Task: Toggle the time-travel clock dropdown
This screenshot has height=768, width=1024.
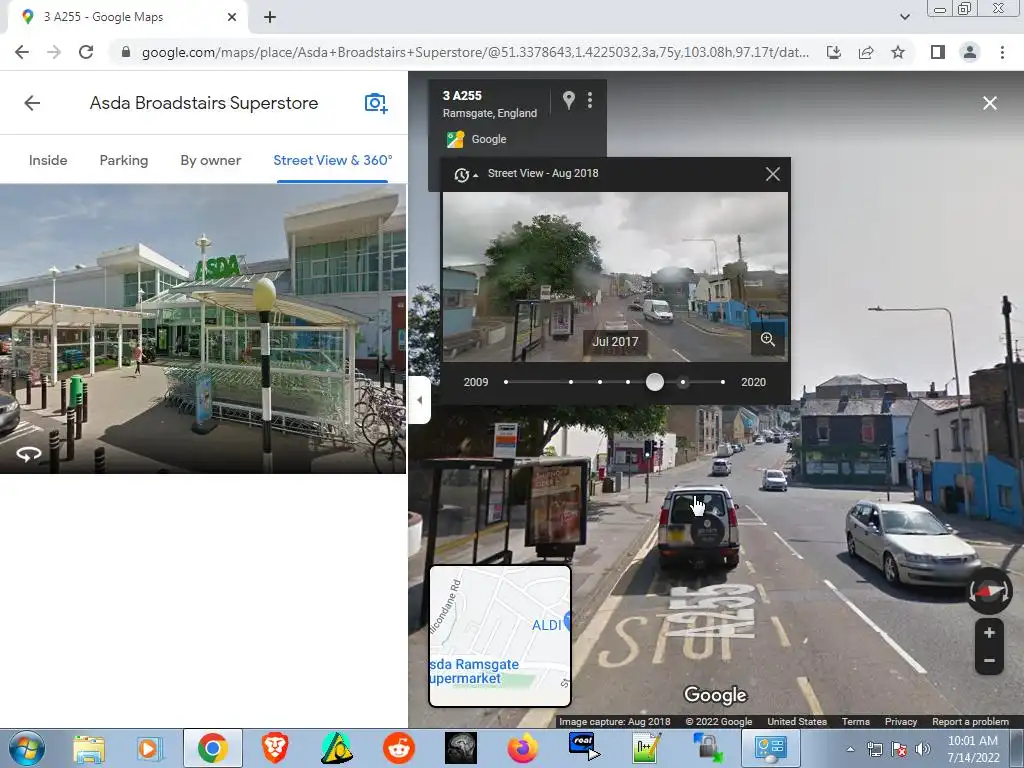Action: 466,174
